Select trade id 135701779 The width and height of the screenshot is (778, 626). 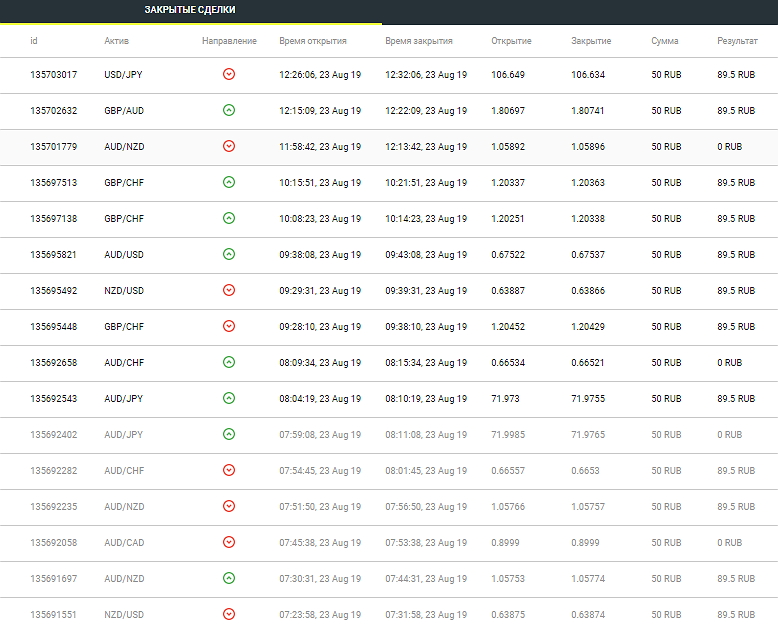click(54, 147)
